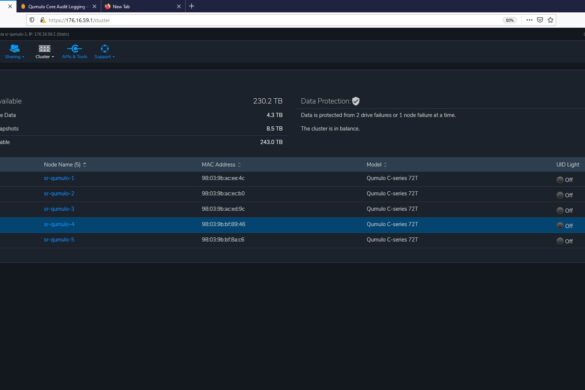Image resolution: width=585 pixels, height=390 pixels.
Task: Select MAC address 98:03:9b:ac:ec:b0
Action: click(x=223, y=194)
